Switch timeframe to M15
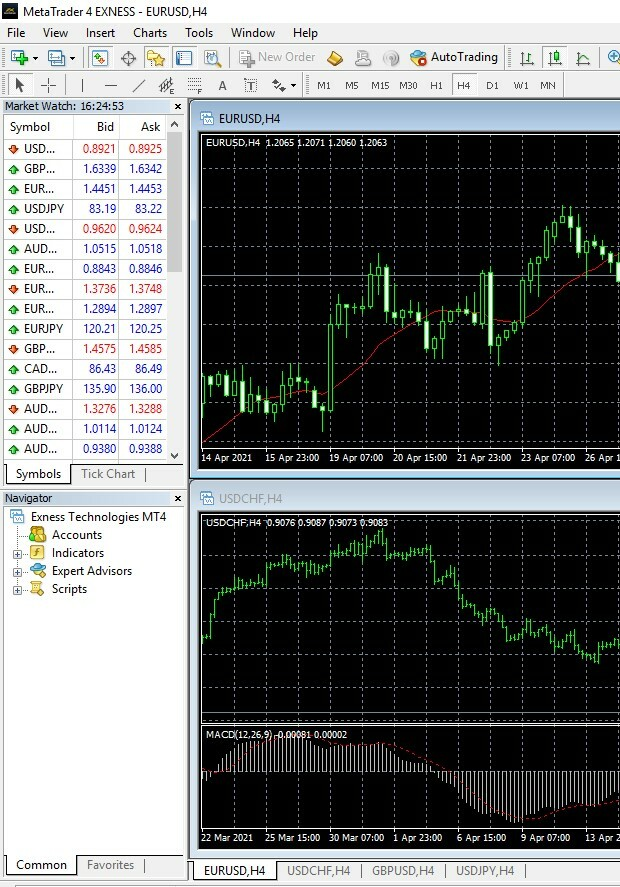The image size is (620, 887). (380, 85)
